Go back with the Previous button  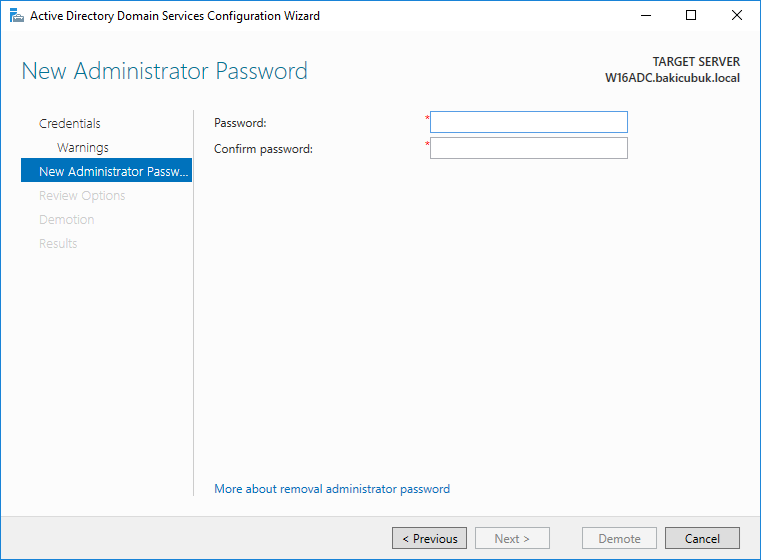point(429,538)
